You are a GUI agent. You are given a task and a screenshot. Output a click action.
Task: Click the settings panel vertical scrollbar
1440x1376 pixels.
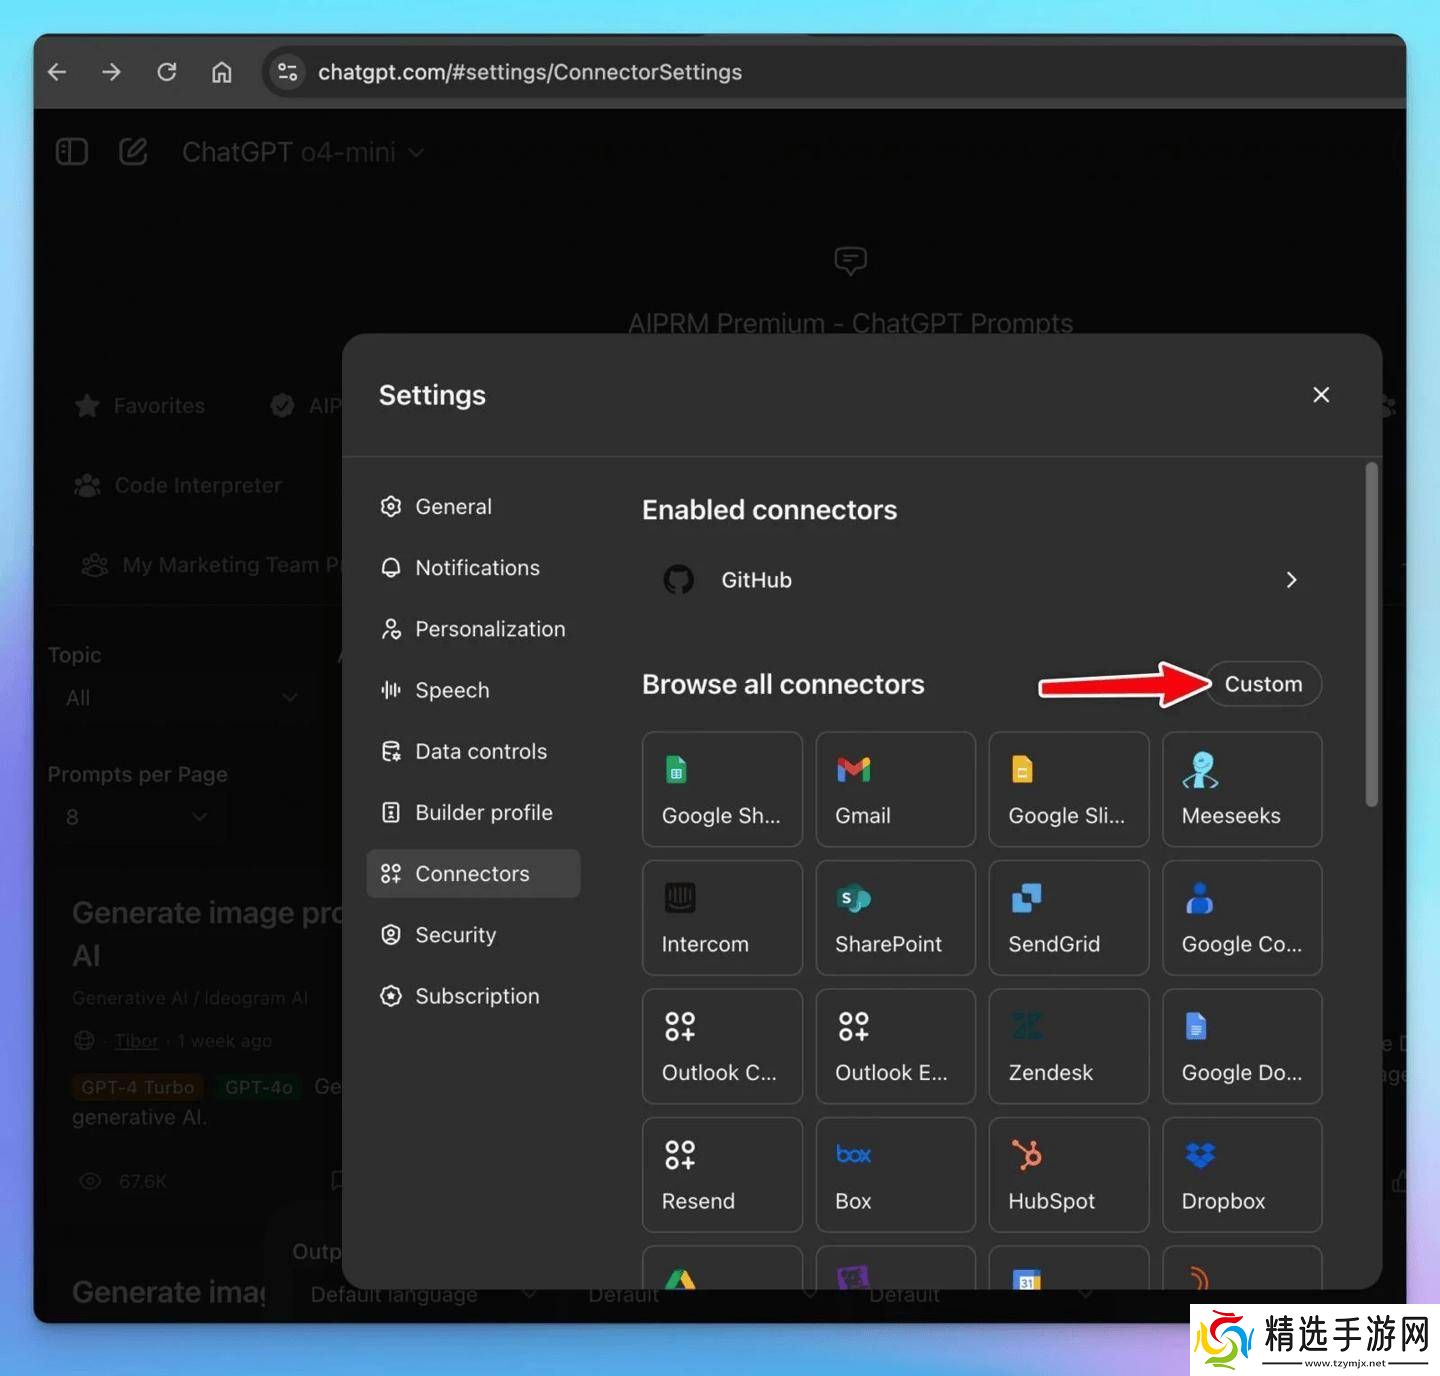1371,634
